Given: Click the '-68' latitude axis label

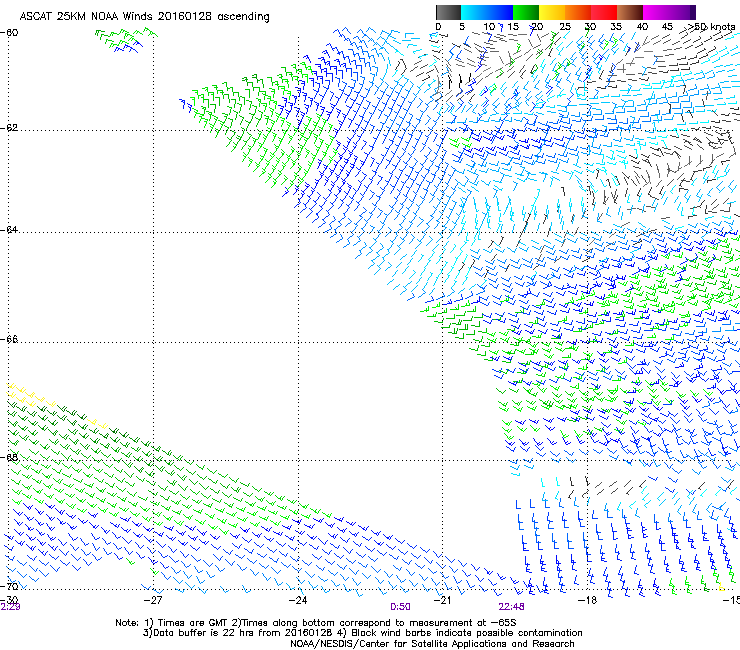Looking at the screenshot, I should point(9,457).
